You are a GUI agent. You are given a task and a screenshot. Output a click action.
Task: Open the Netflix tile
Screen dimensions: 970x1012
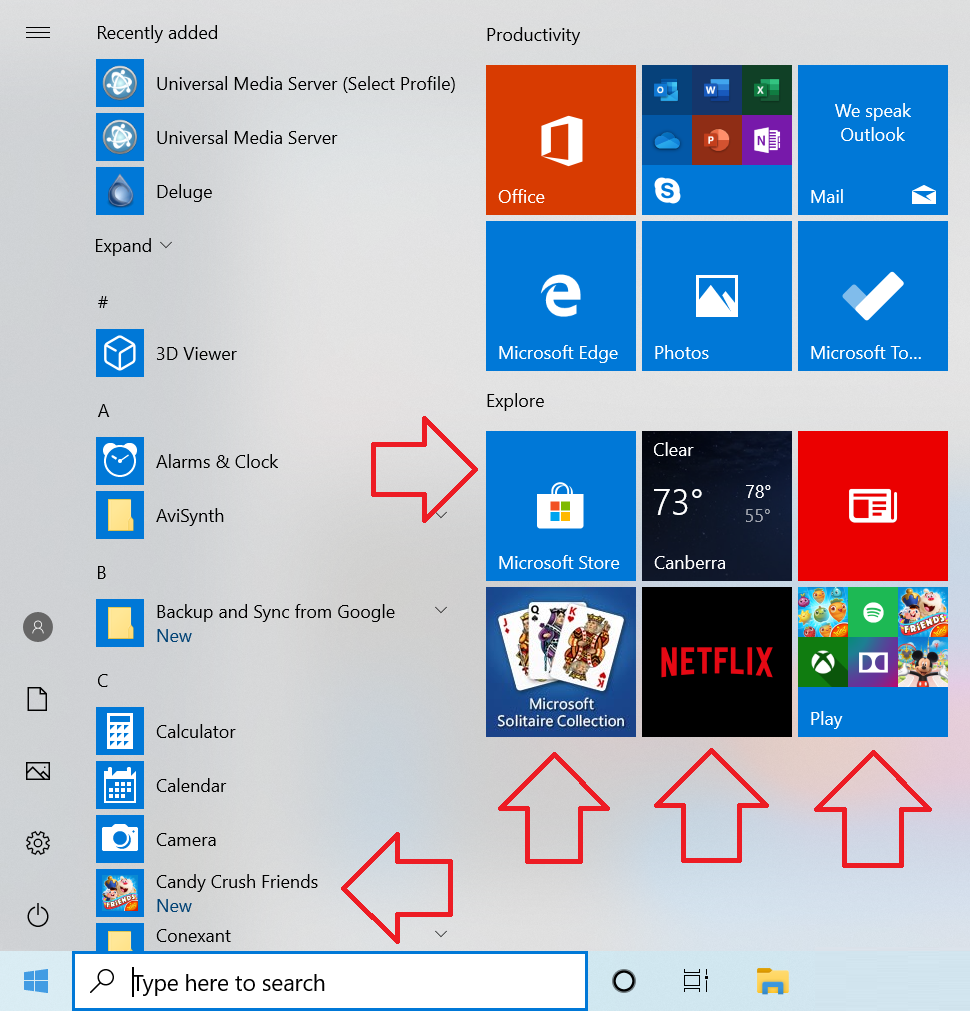coord(716,662)
